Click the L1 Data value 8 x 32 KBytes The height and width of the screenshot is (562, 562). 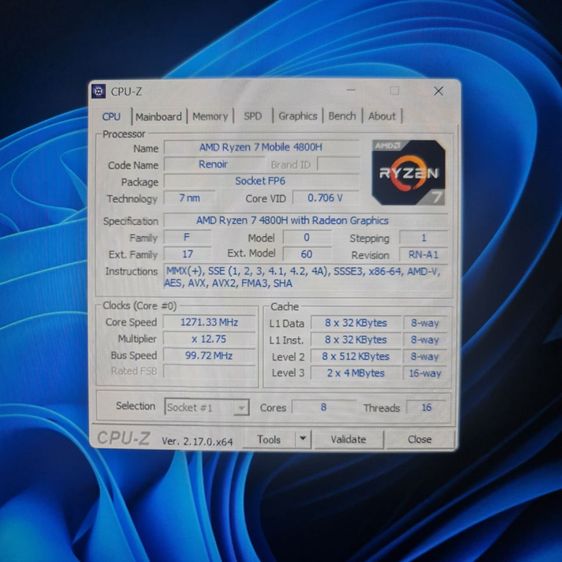(x=356, y=323)
